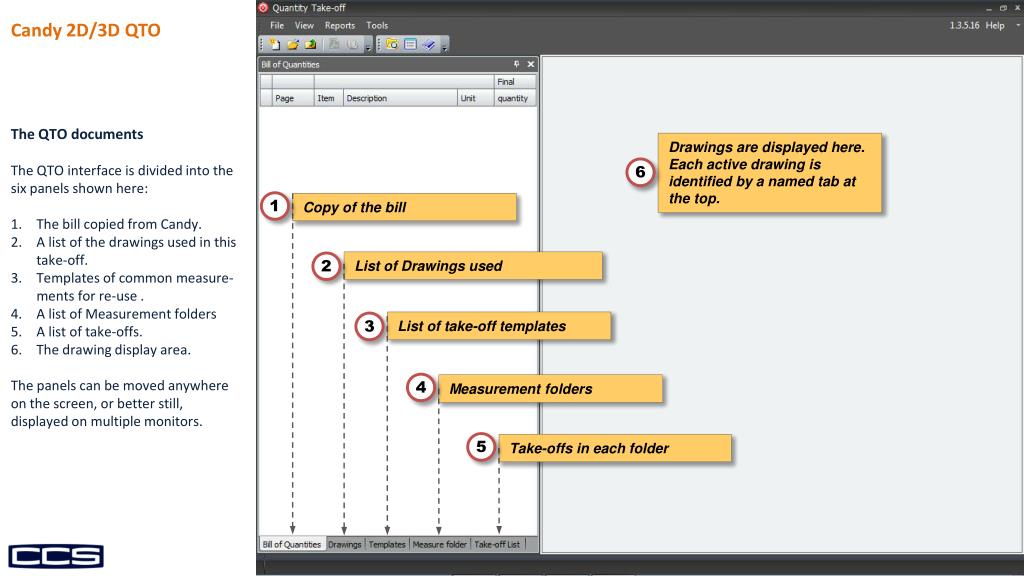Image resolution: width=1024 pixels, height=576 pixels.
Task: Click the Final quantity column header
Action: coord(515,90)
